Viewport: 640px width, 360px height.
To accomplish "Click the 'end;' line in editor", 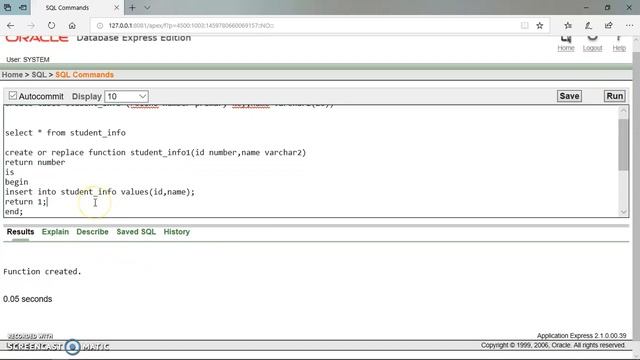I will [14, 211].
